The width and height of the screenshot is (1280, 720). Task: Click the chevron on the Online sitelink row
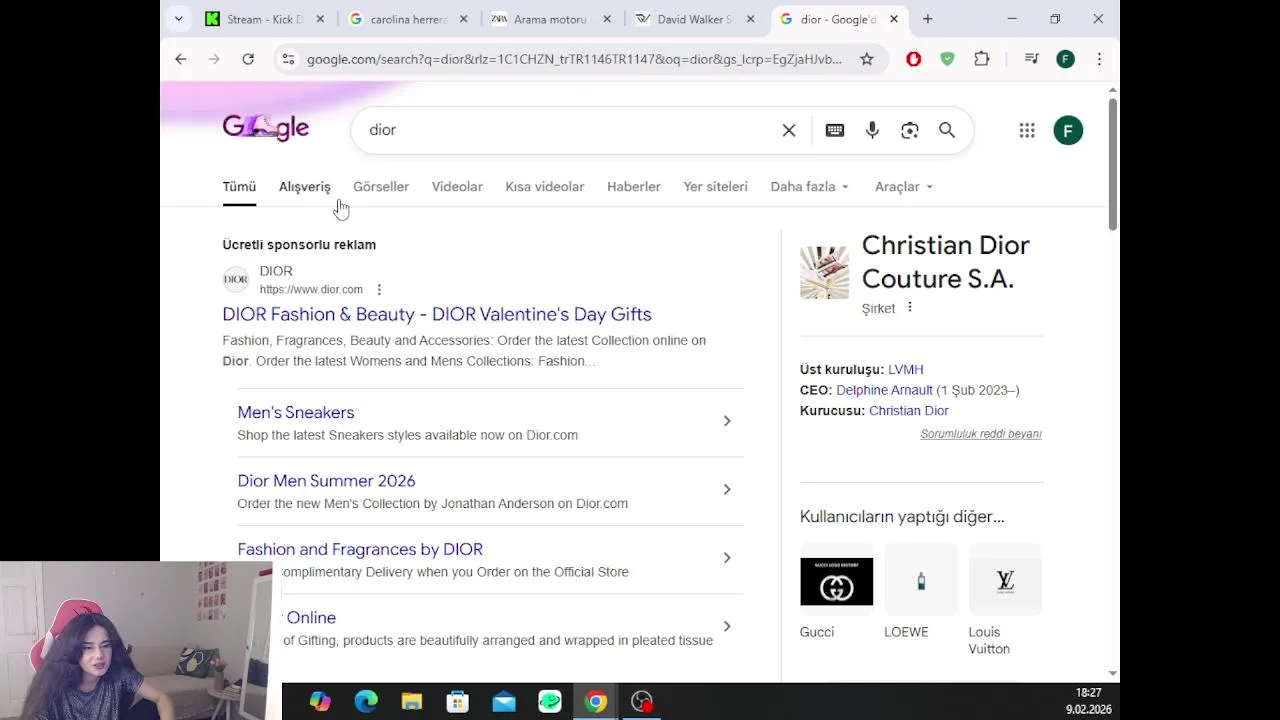coord(727,626)
